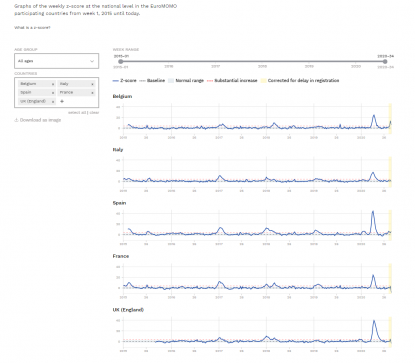Screen dimensions: 415x363
Task: Toggle the Z-score legend entry
Action: pyautogui.click(x=125, y=81)
